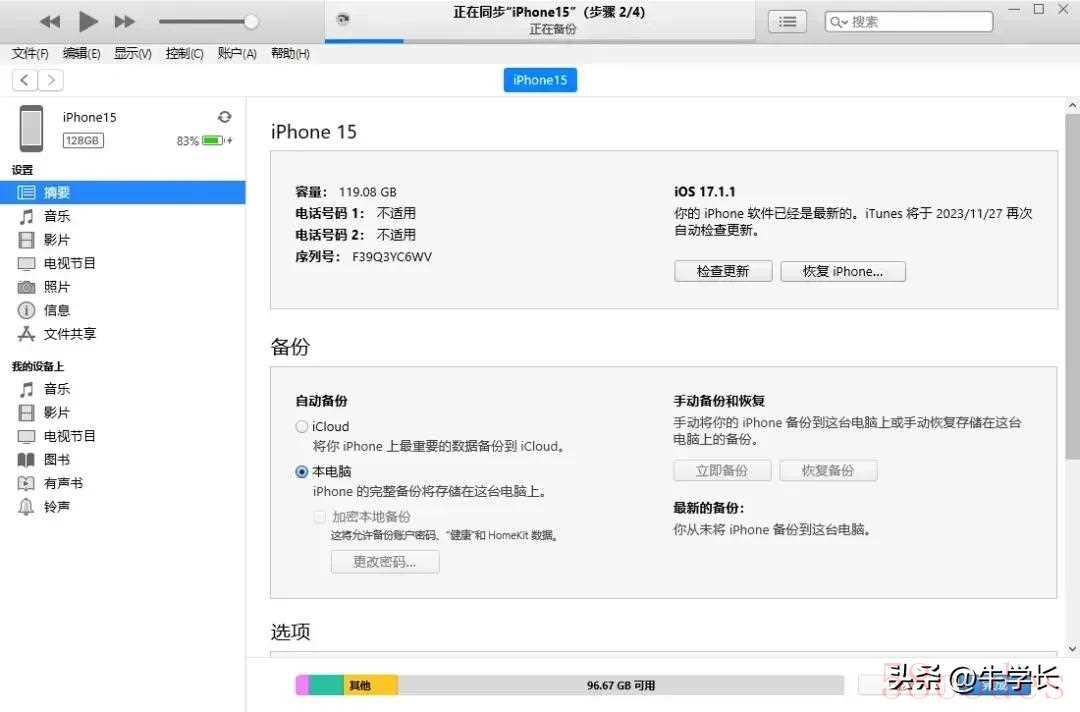Click the 检查更新 button

pos(723,271)
